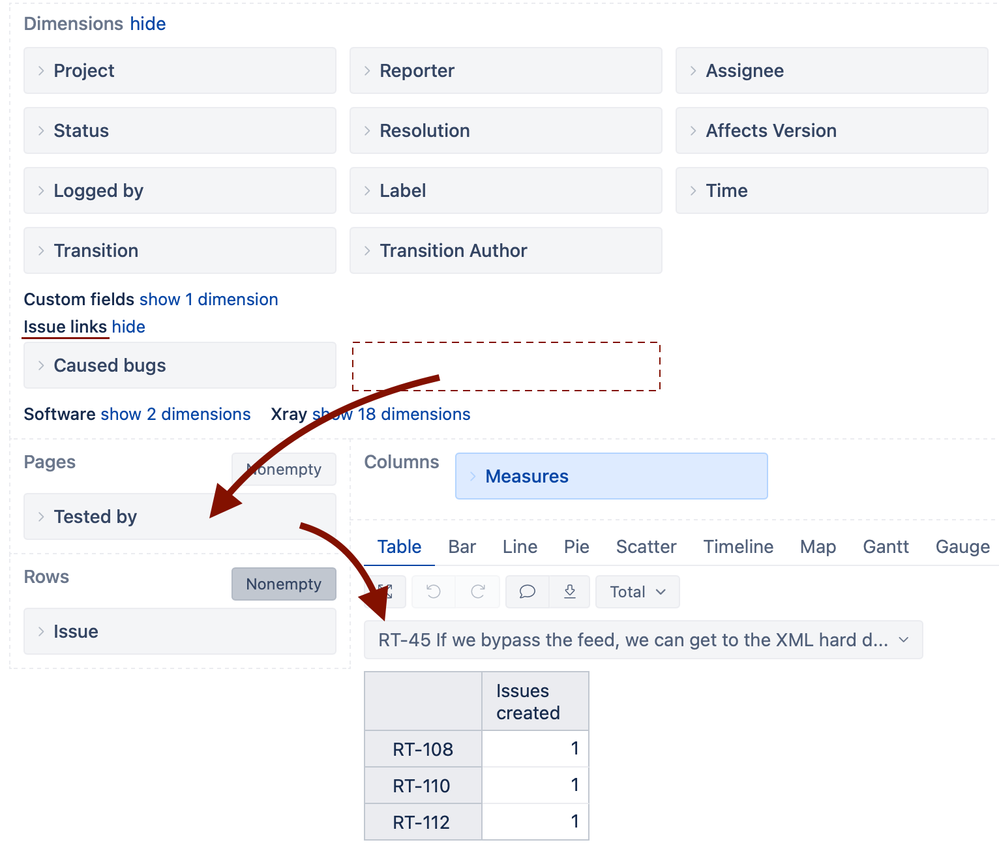Expand Measures in Columns
Viewport: 999px width, 866px height.
[x=611, y=476]
